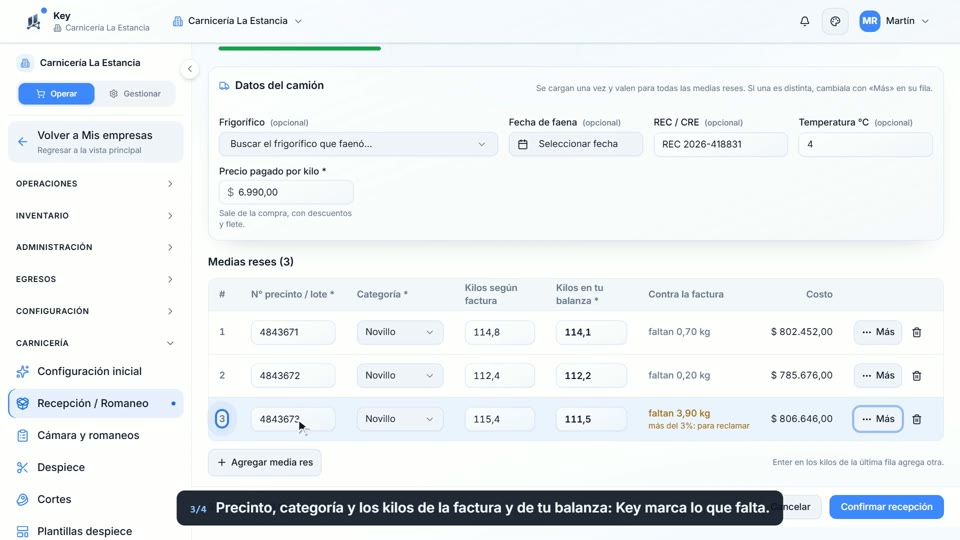Expand the Inventario section

pos(95,216)
